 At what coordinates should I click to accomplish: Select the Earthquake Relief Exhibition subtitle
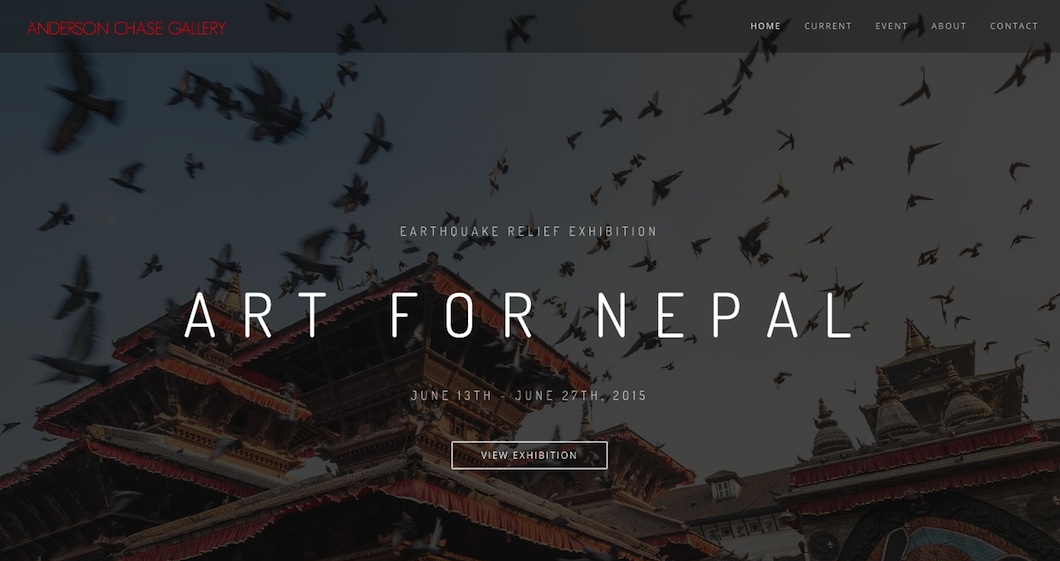pos(529,231)
